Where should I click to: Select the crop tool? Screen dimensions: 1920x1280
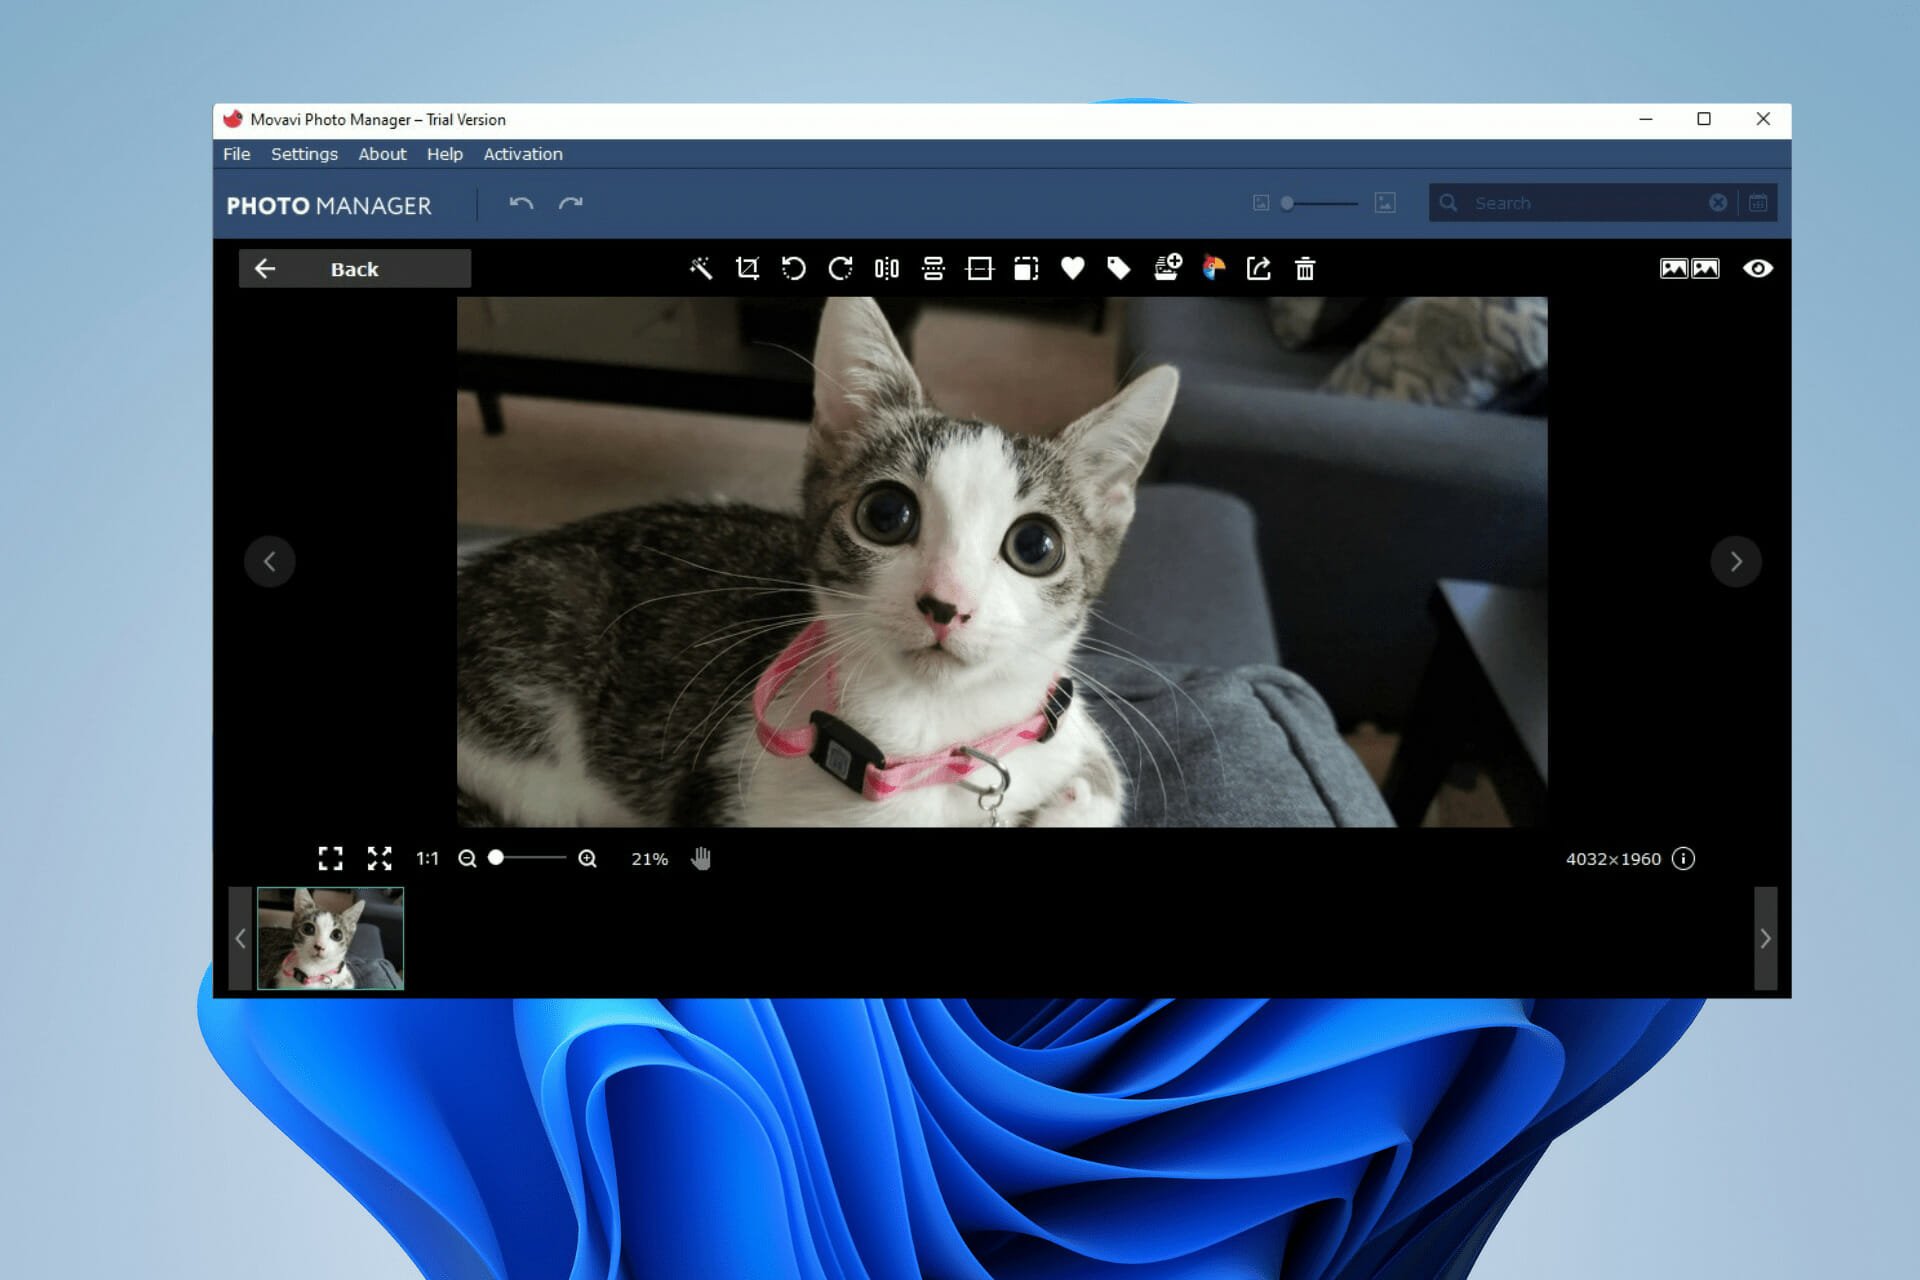(x=747, y=268)
